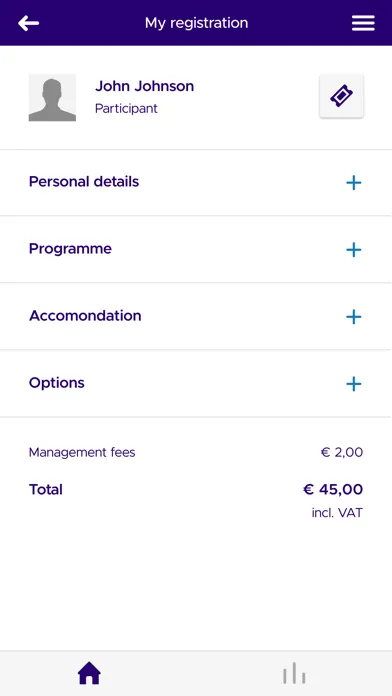The image size is (392, 696).
Task: Select the Options heading
Action: 57,383
